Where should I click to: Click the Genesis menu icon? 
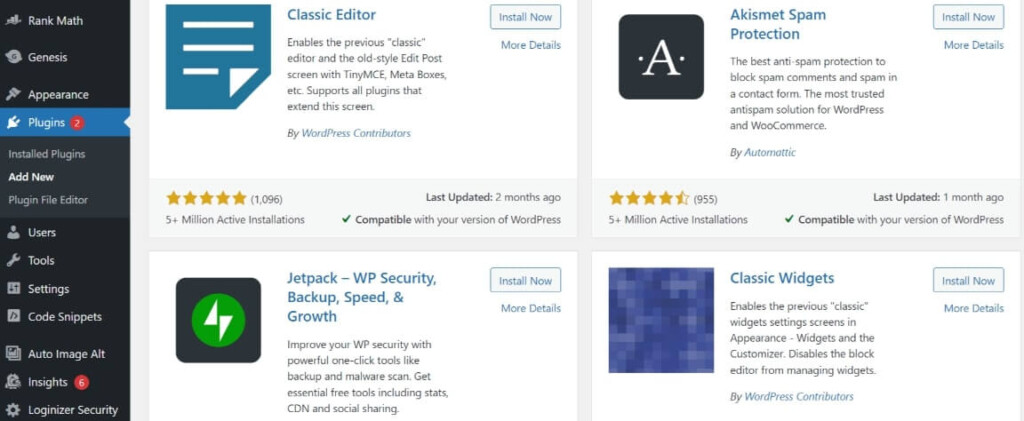point(13,57)
